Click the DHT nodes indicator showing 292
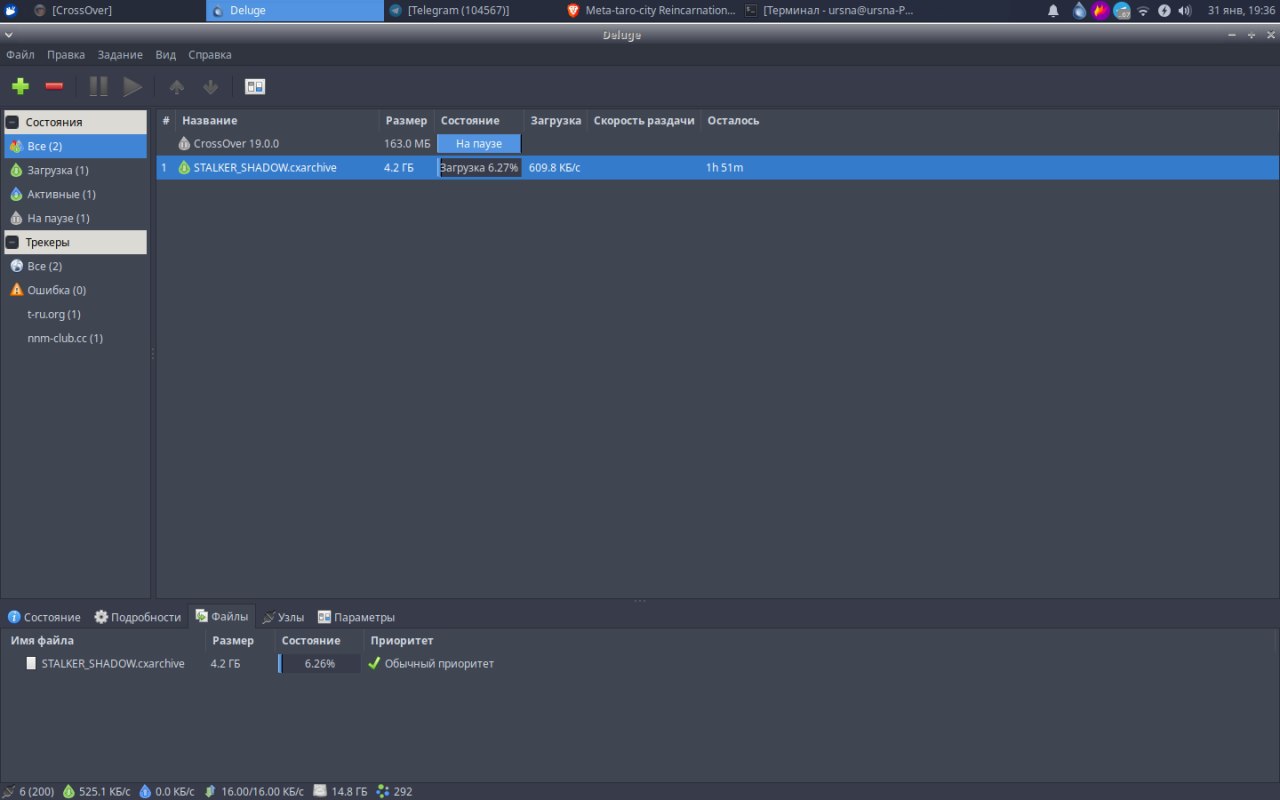 coord(394,791)
